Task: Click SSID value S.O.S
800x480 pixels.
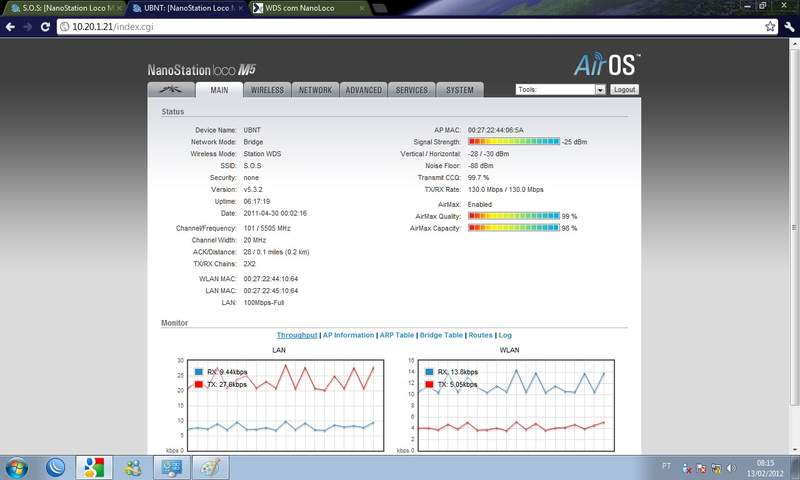Action: coord(252,166)
